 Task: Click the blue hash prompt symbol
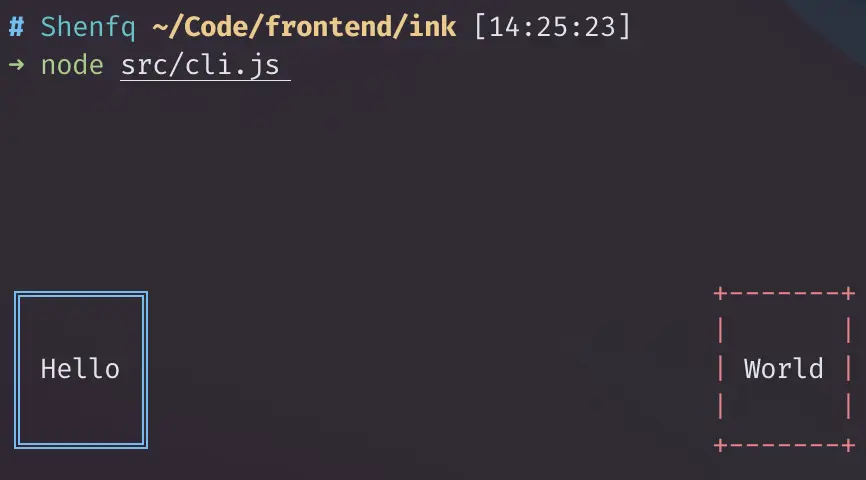[x=16, y=27]
